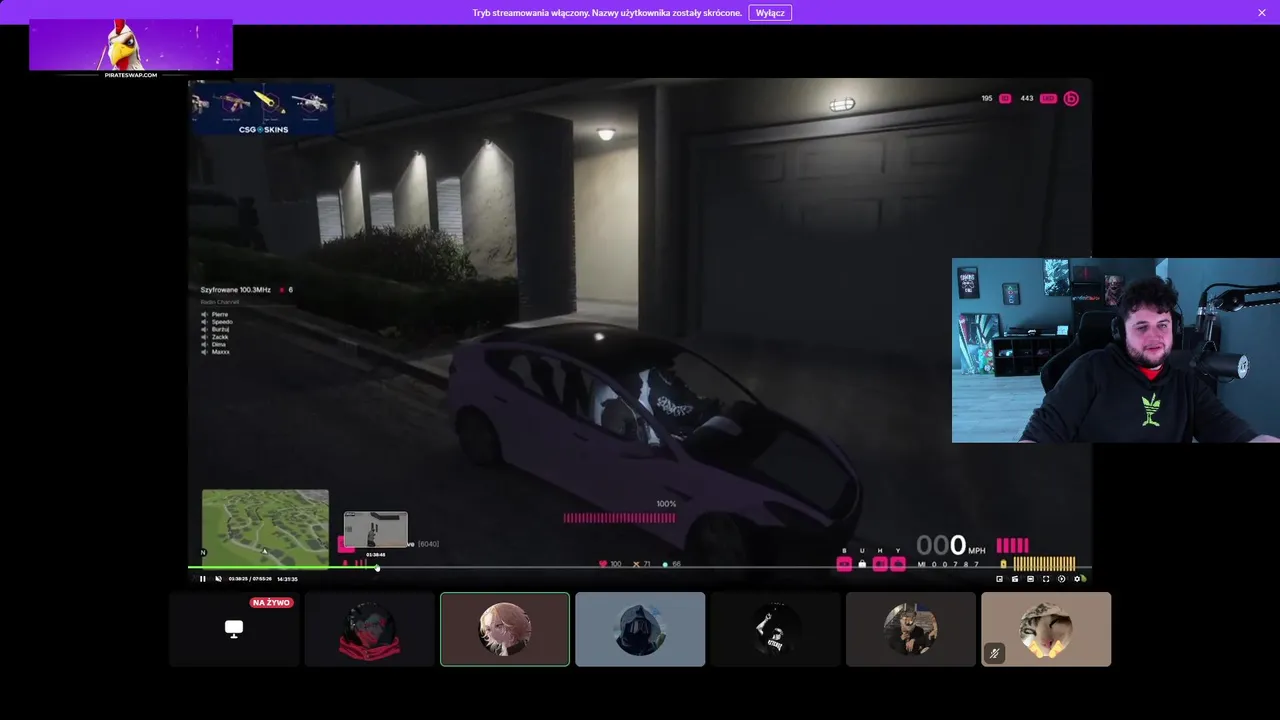Select the dark hooded avatar participant tile

[640, 629]
